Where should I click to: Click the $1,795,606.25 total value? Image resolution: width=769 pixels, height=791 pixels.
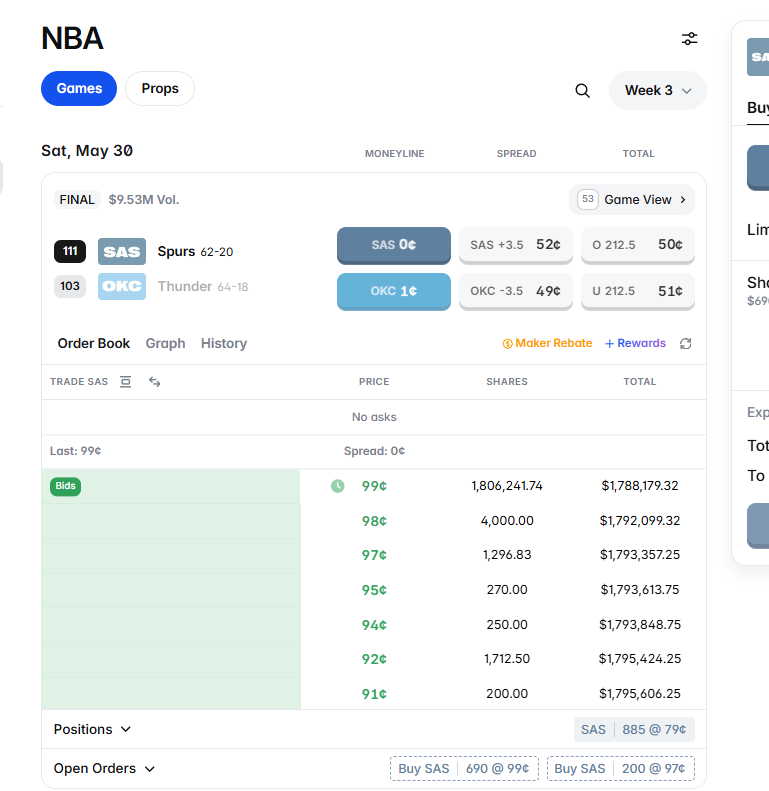tap(640, 694)
